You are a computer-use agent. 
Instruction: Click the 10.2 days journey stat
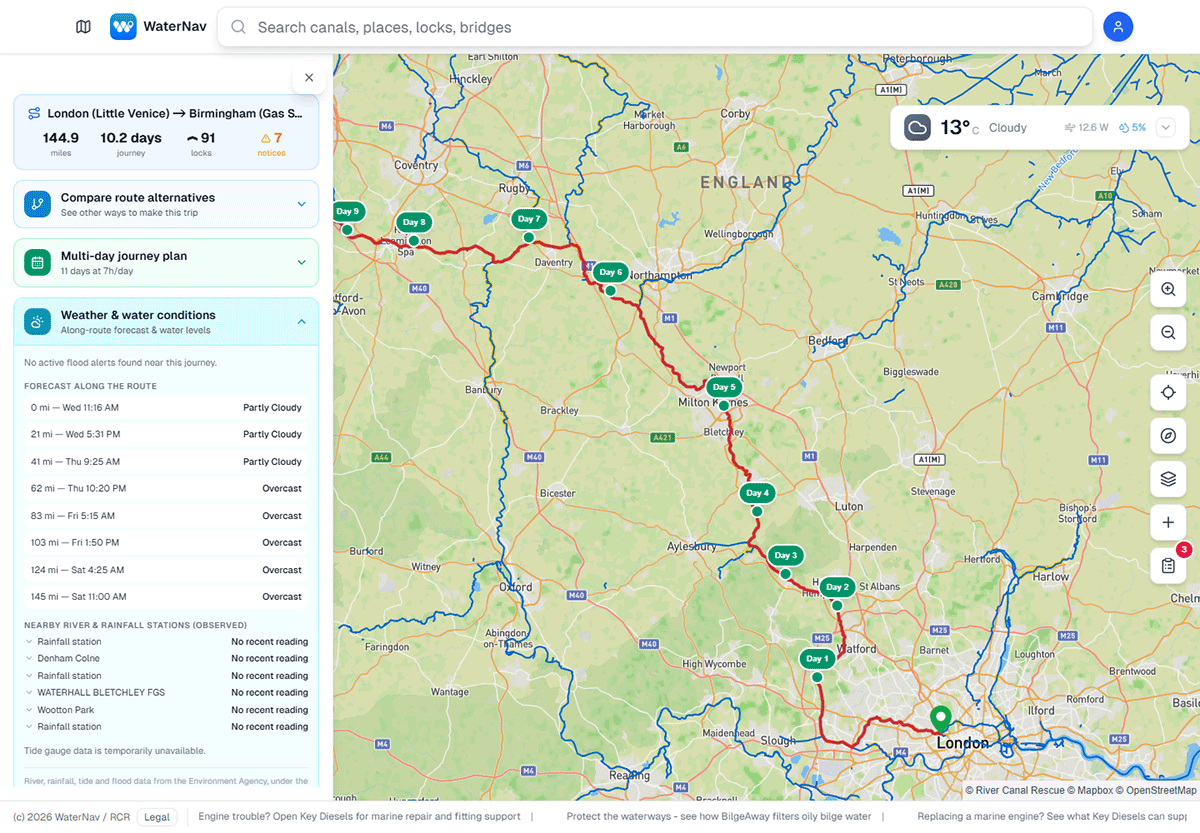click(131, 144)
